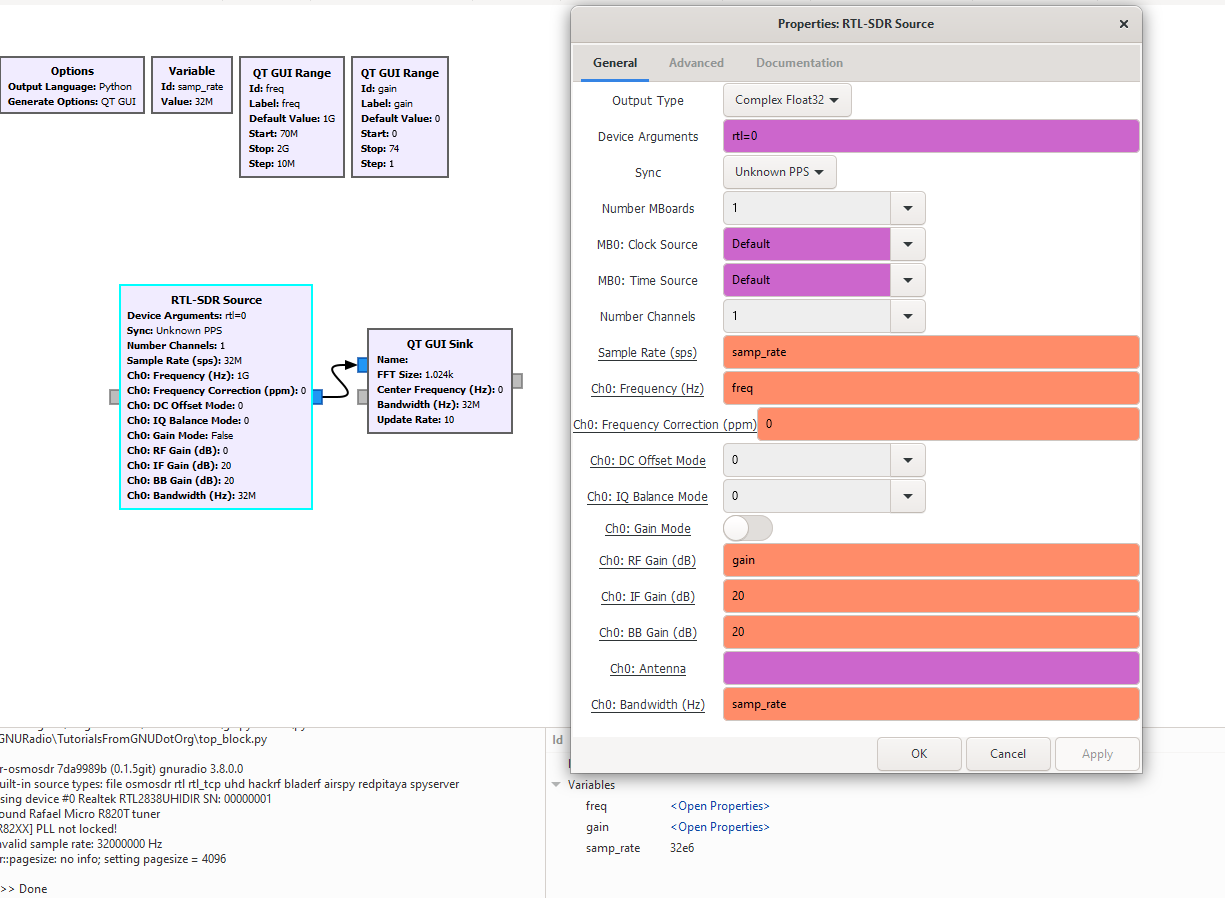Click RTL-SDR Source gray input port
Viewport: 1225px width, 898px height.
(115, 397)
